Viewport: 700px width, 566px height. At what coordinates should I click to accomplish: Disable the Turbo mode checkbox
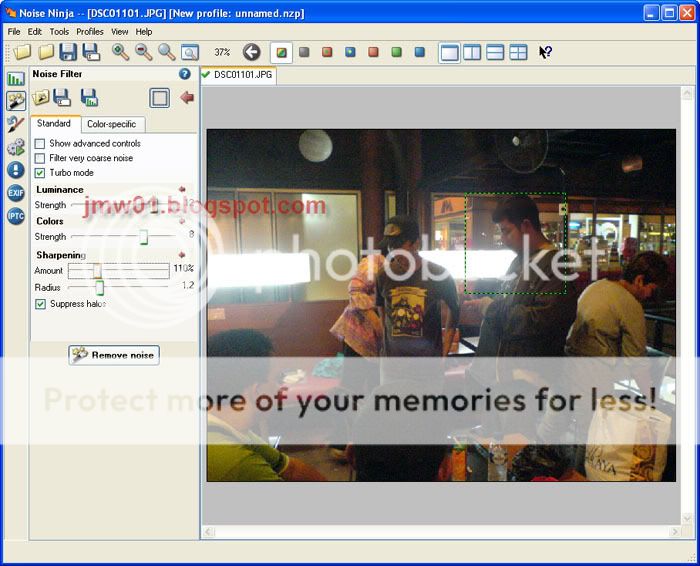pos(40,172)
